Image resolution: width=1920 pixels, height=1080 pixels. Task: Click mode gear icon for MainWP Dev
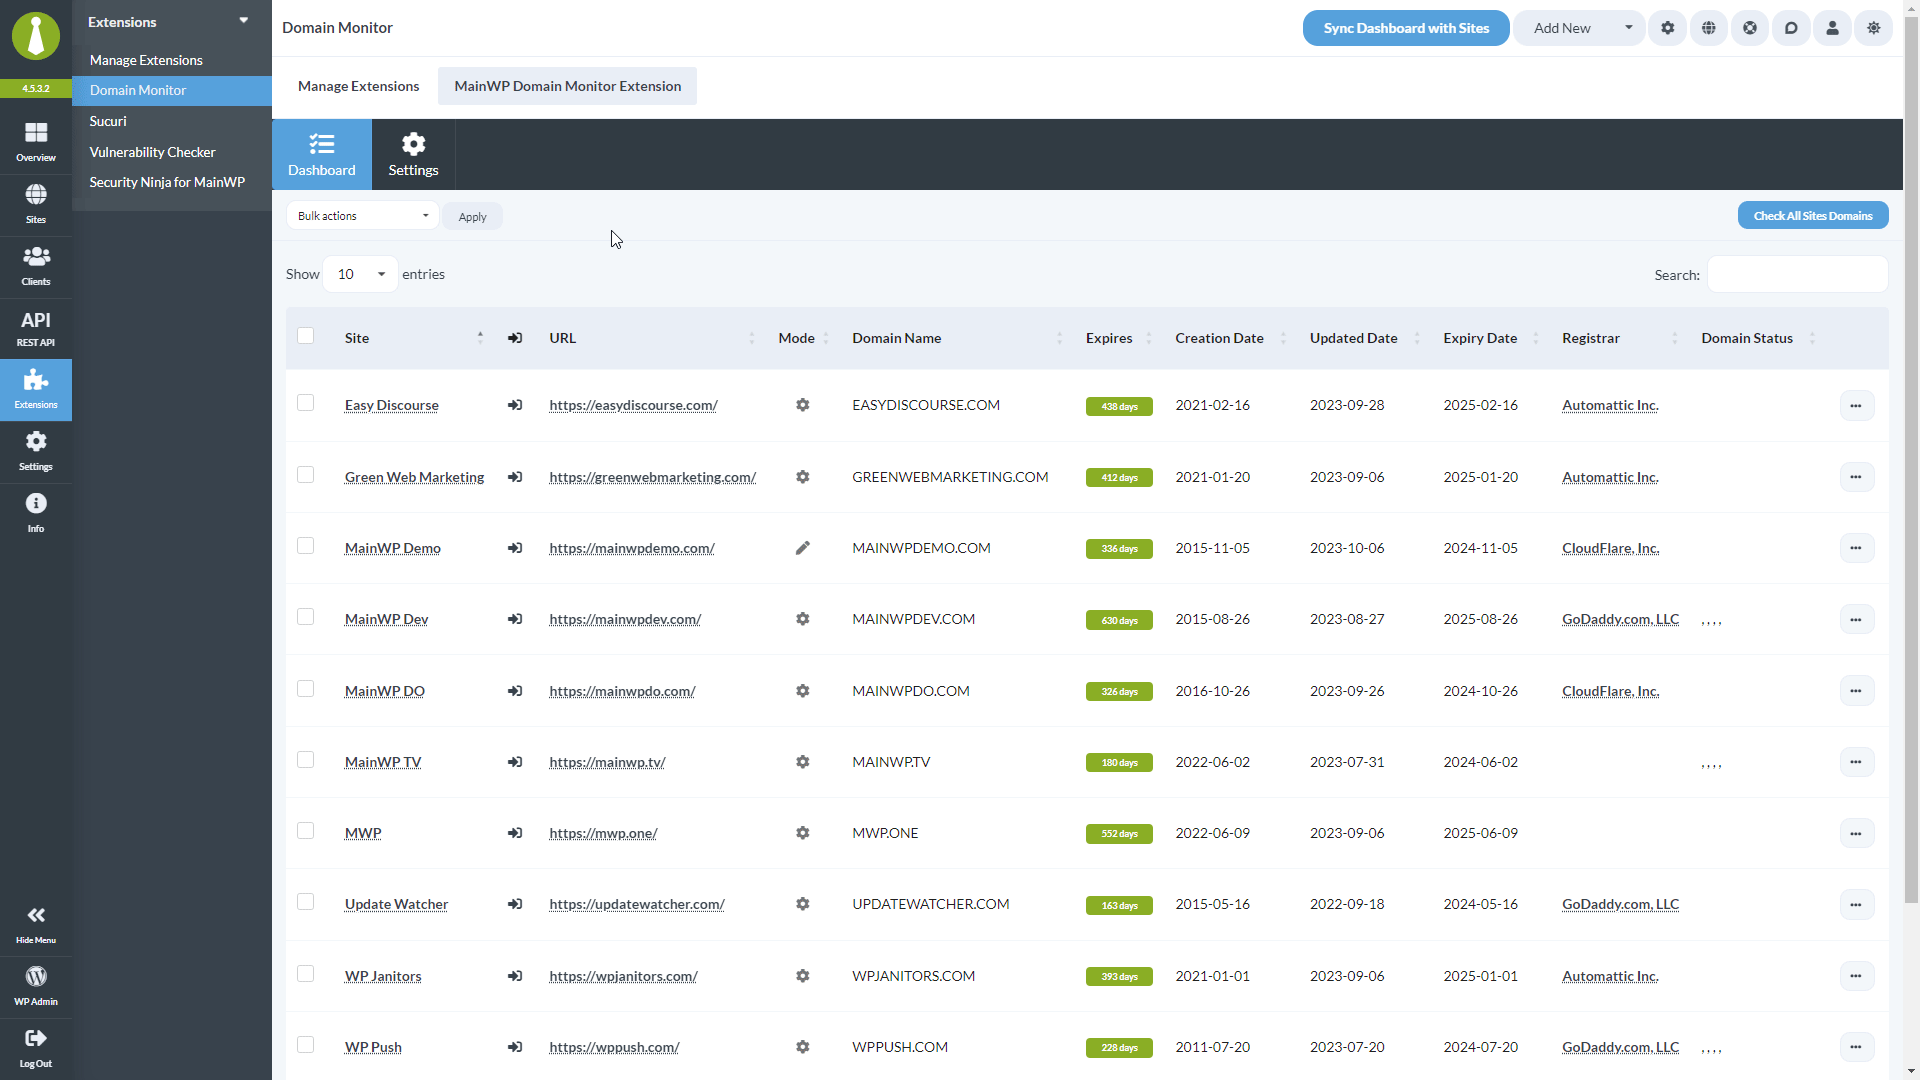pyautogui.click(x=802, y=619)
